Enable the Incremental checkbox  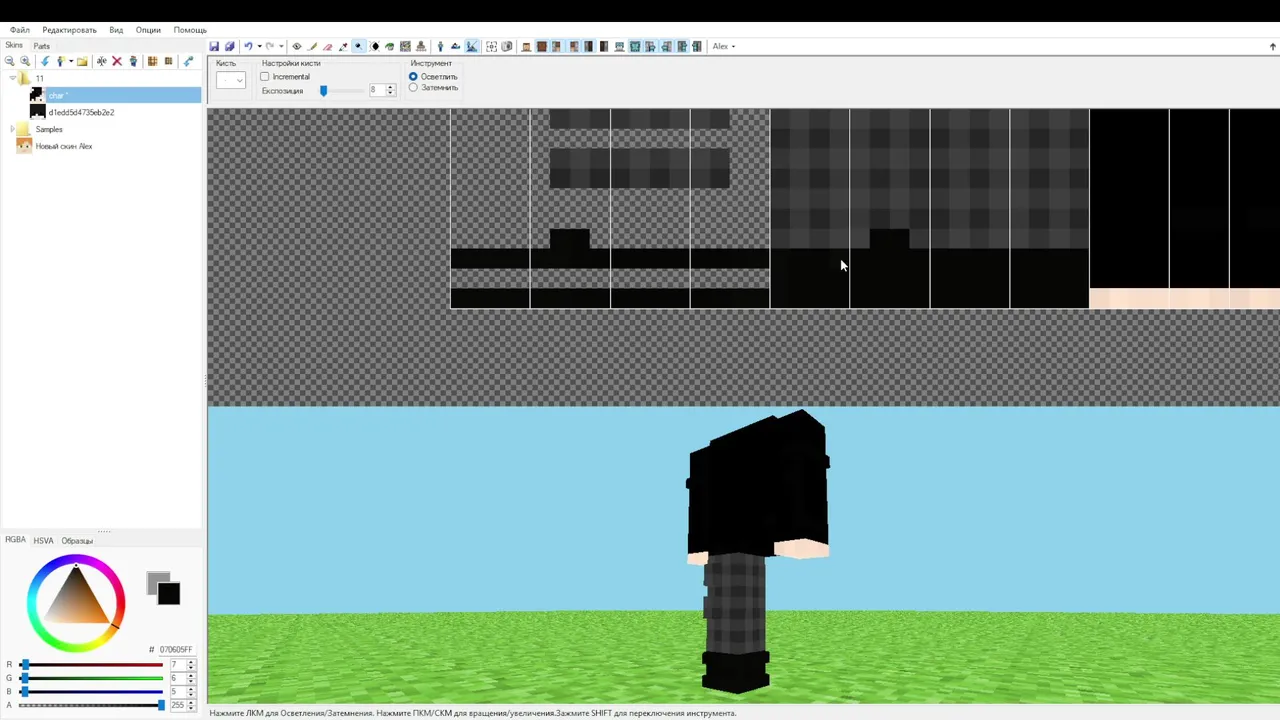[265, 77]
